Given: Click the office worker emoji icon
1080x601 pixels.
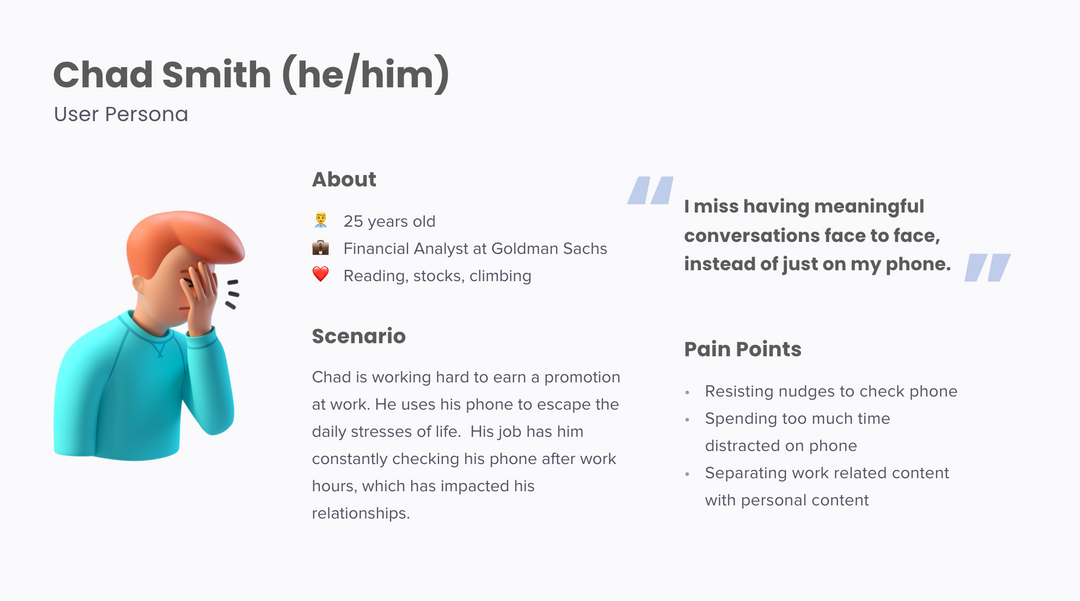Looking at the screenshot, I should pos(320,220).
